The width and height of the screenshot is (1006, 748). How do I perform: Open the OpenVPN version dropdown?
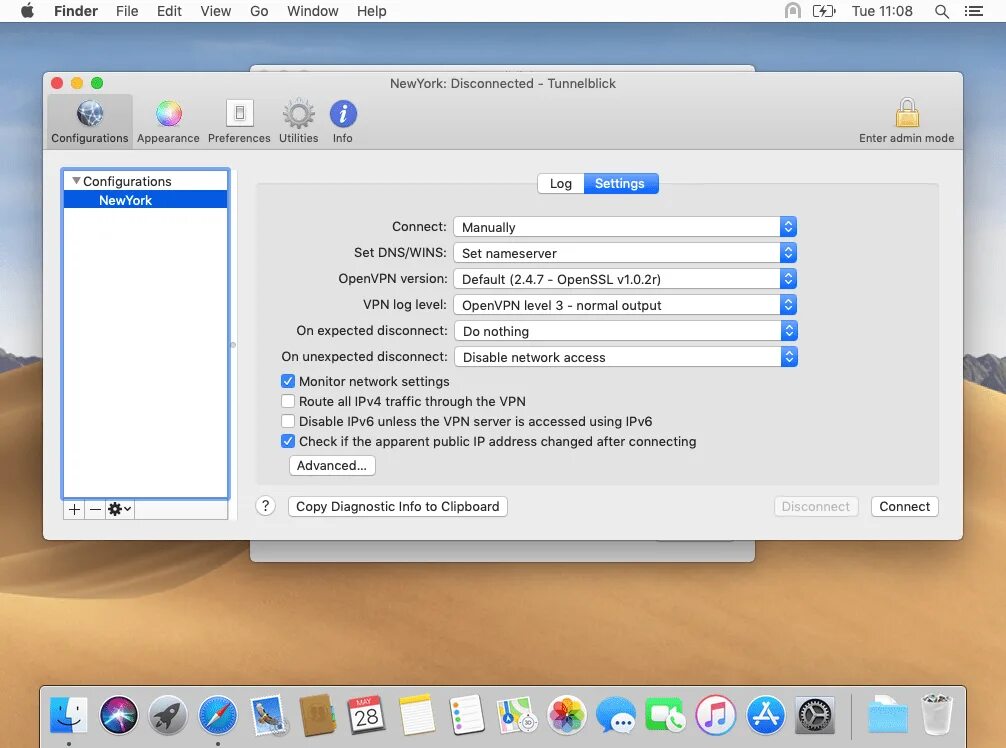625,279
